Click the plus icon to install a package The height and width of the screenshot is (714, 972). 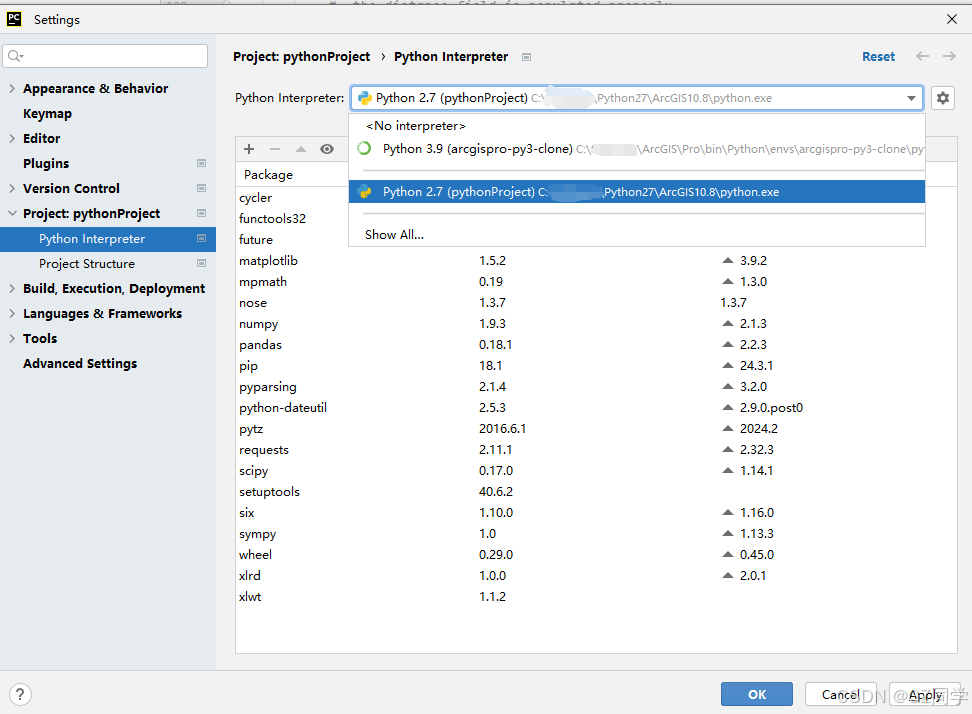pos(249,149)
